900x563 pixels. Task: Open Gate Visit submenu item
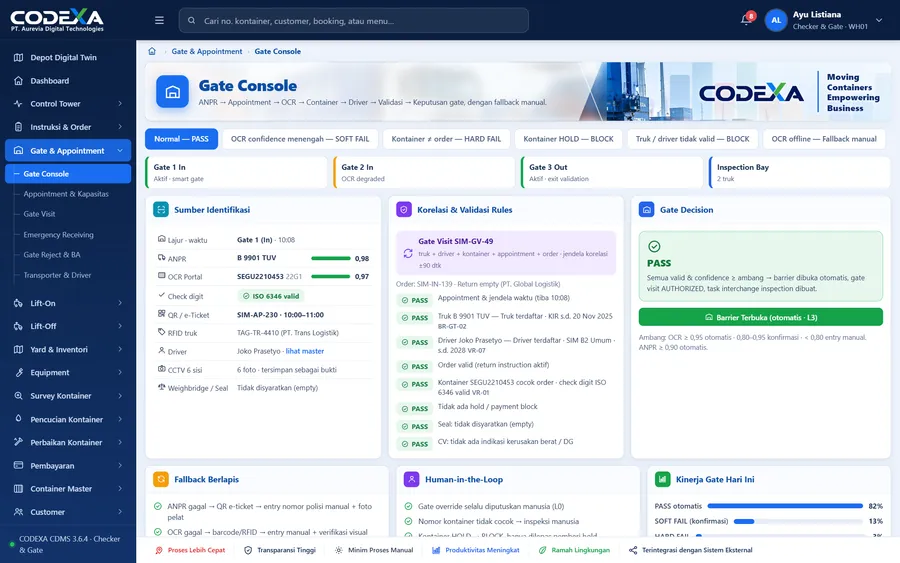pos(40,213)
